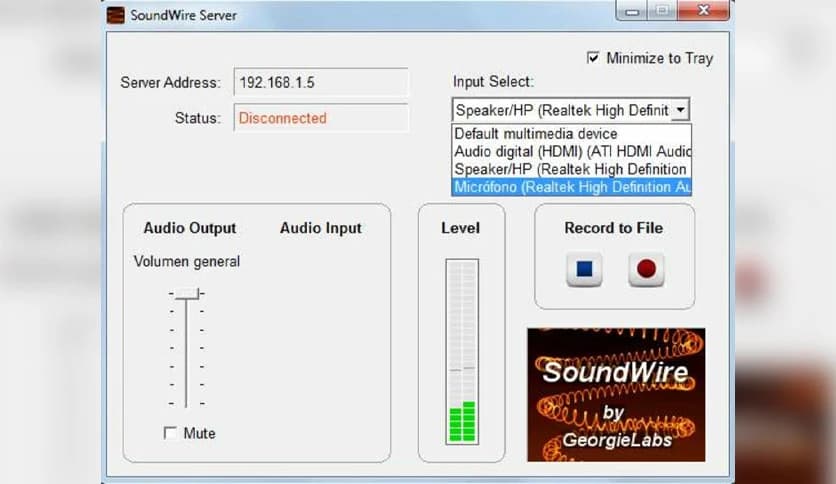Viewport: 836px width, 484px height.
Task: Stop recording with the blue square button
Action: (x=584, y=269)
